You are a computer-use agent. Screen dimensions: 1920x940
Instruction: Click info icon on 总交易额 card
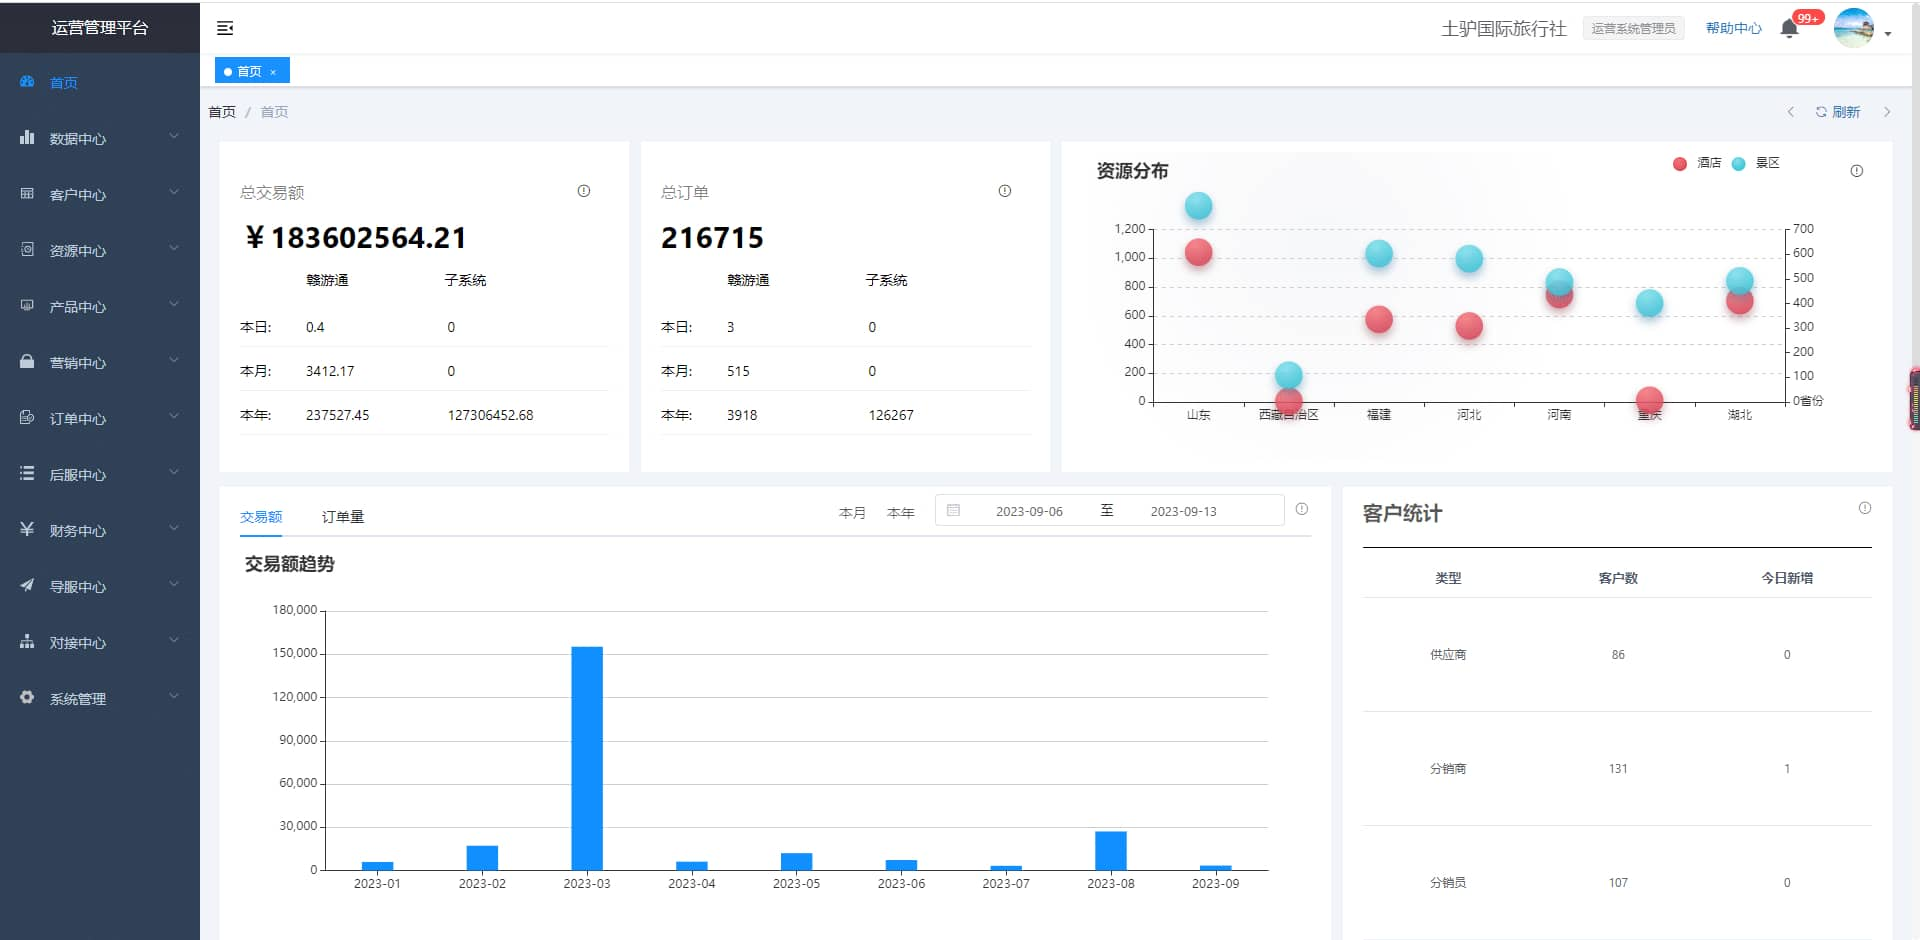584,191
